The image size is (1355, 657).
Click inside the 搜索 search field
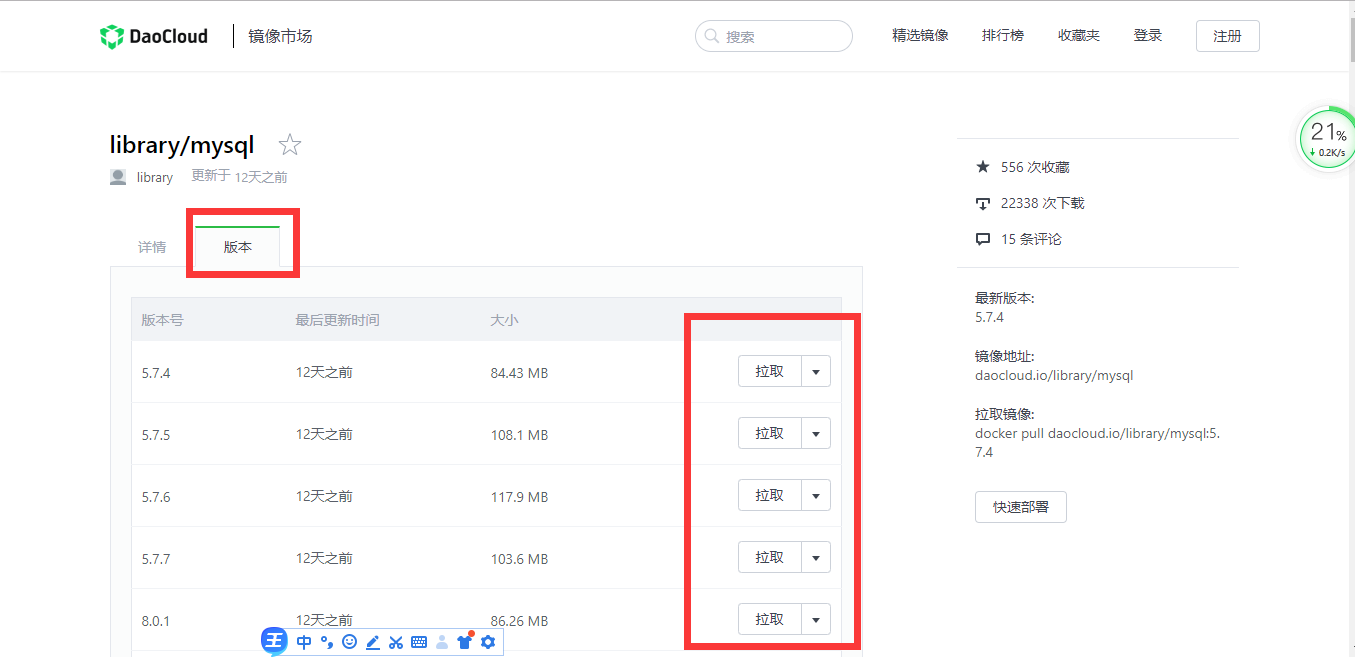773,35
